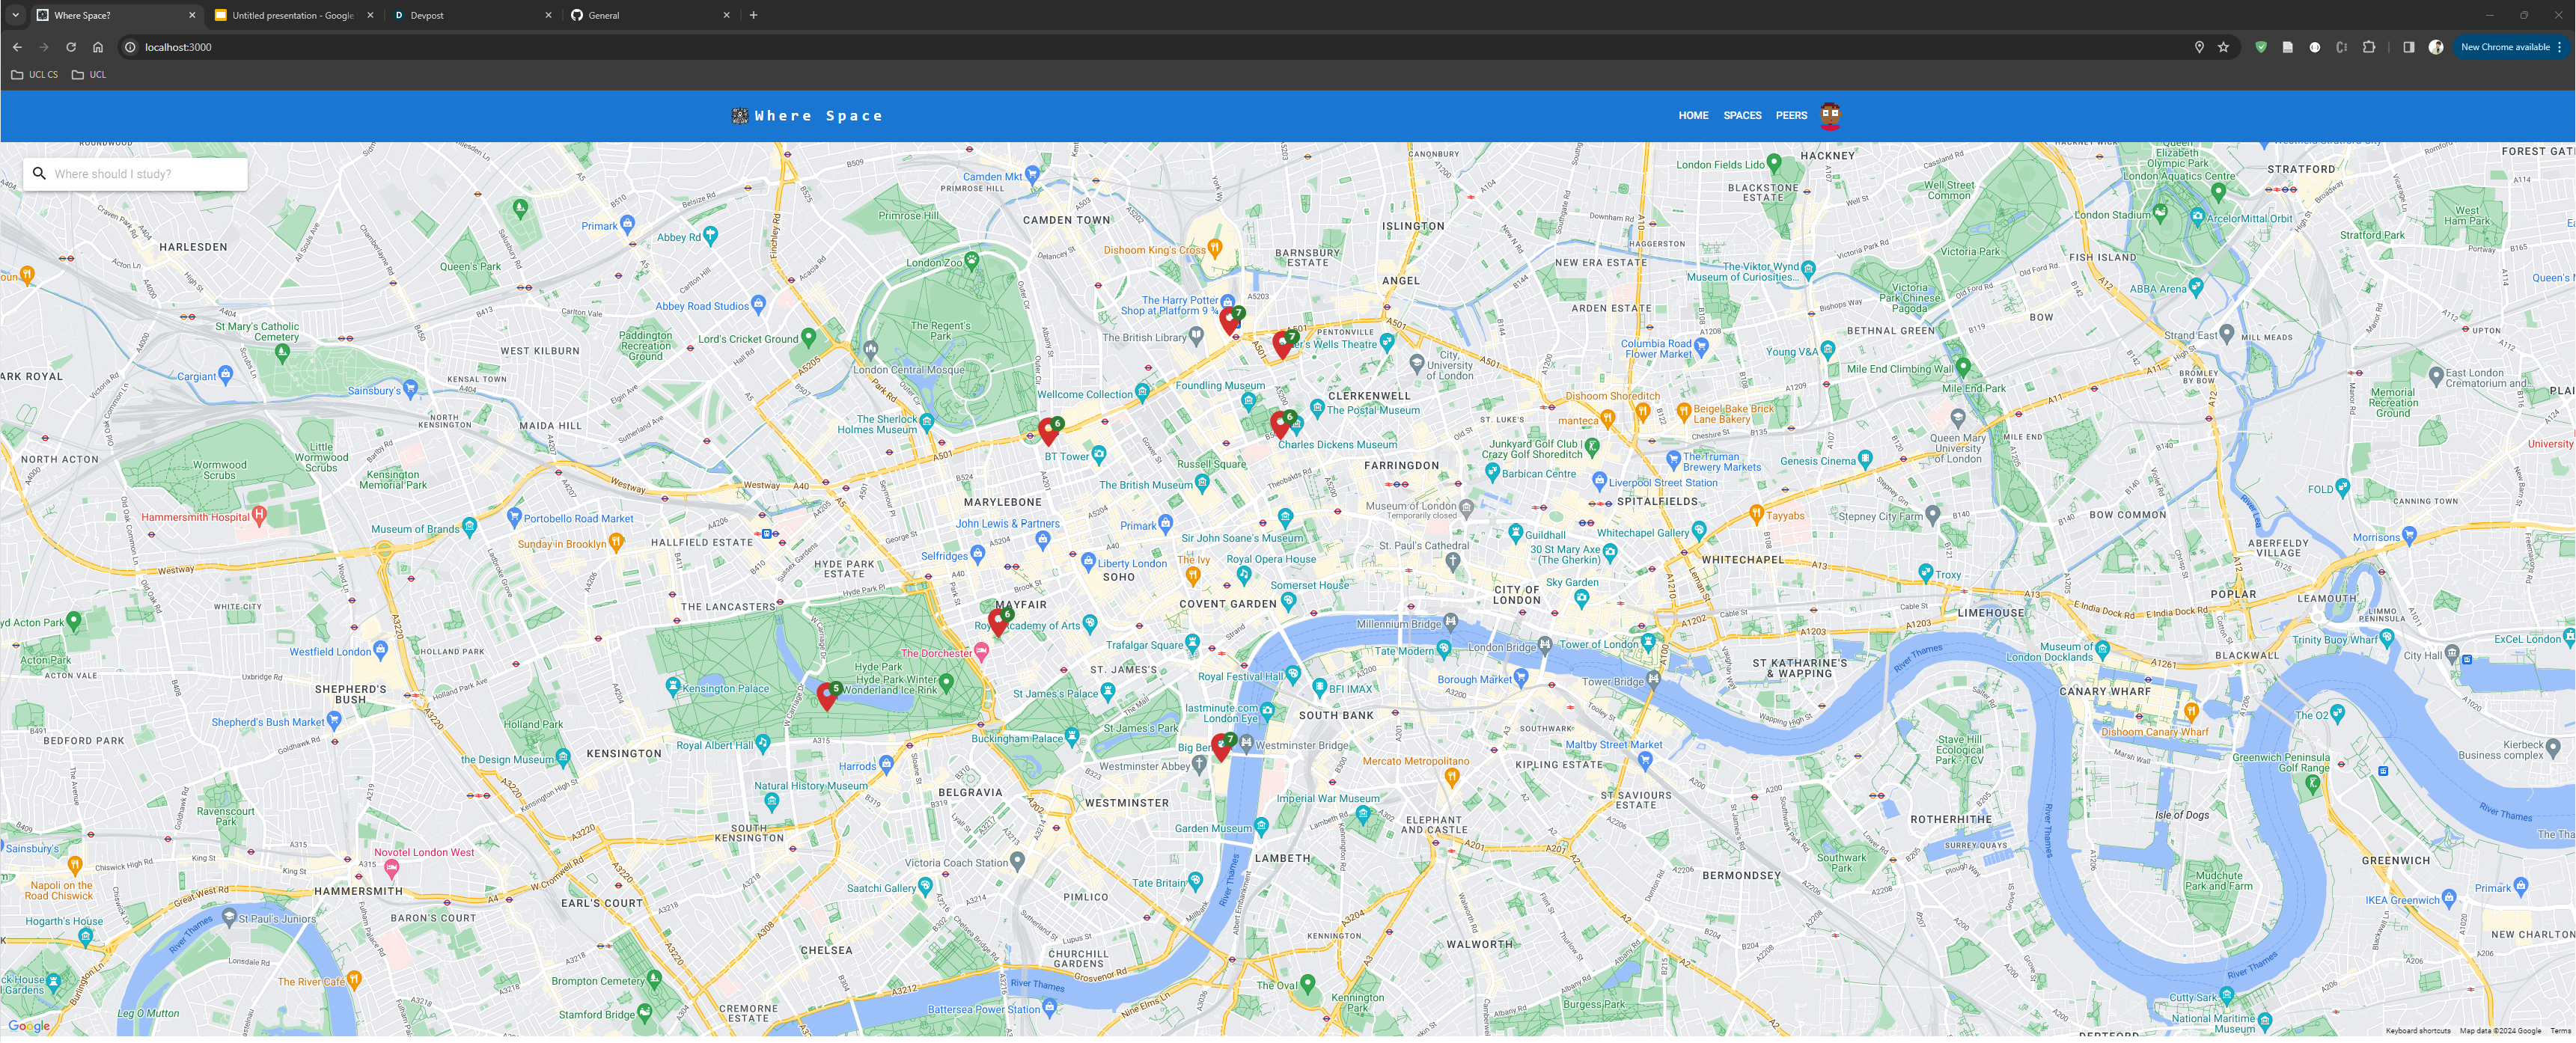The width and height of the screenshot is (2576, 1043).
Task: Select the red marker in Hyde Park
Action: [x=826, y=696]
